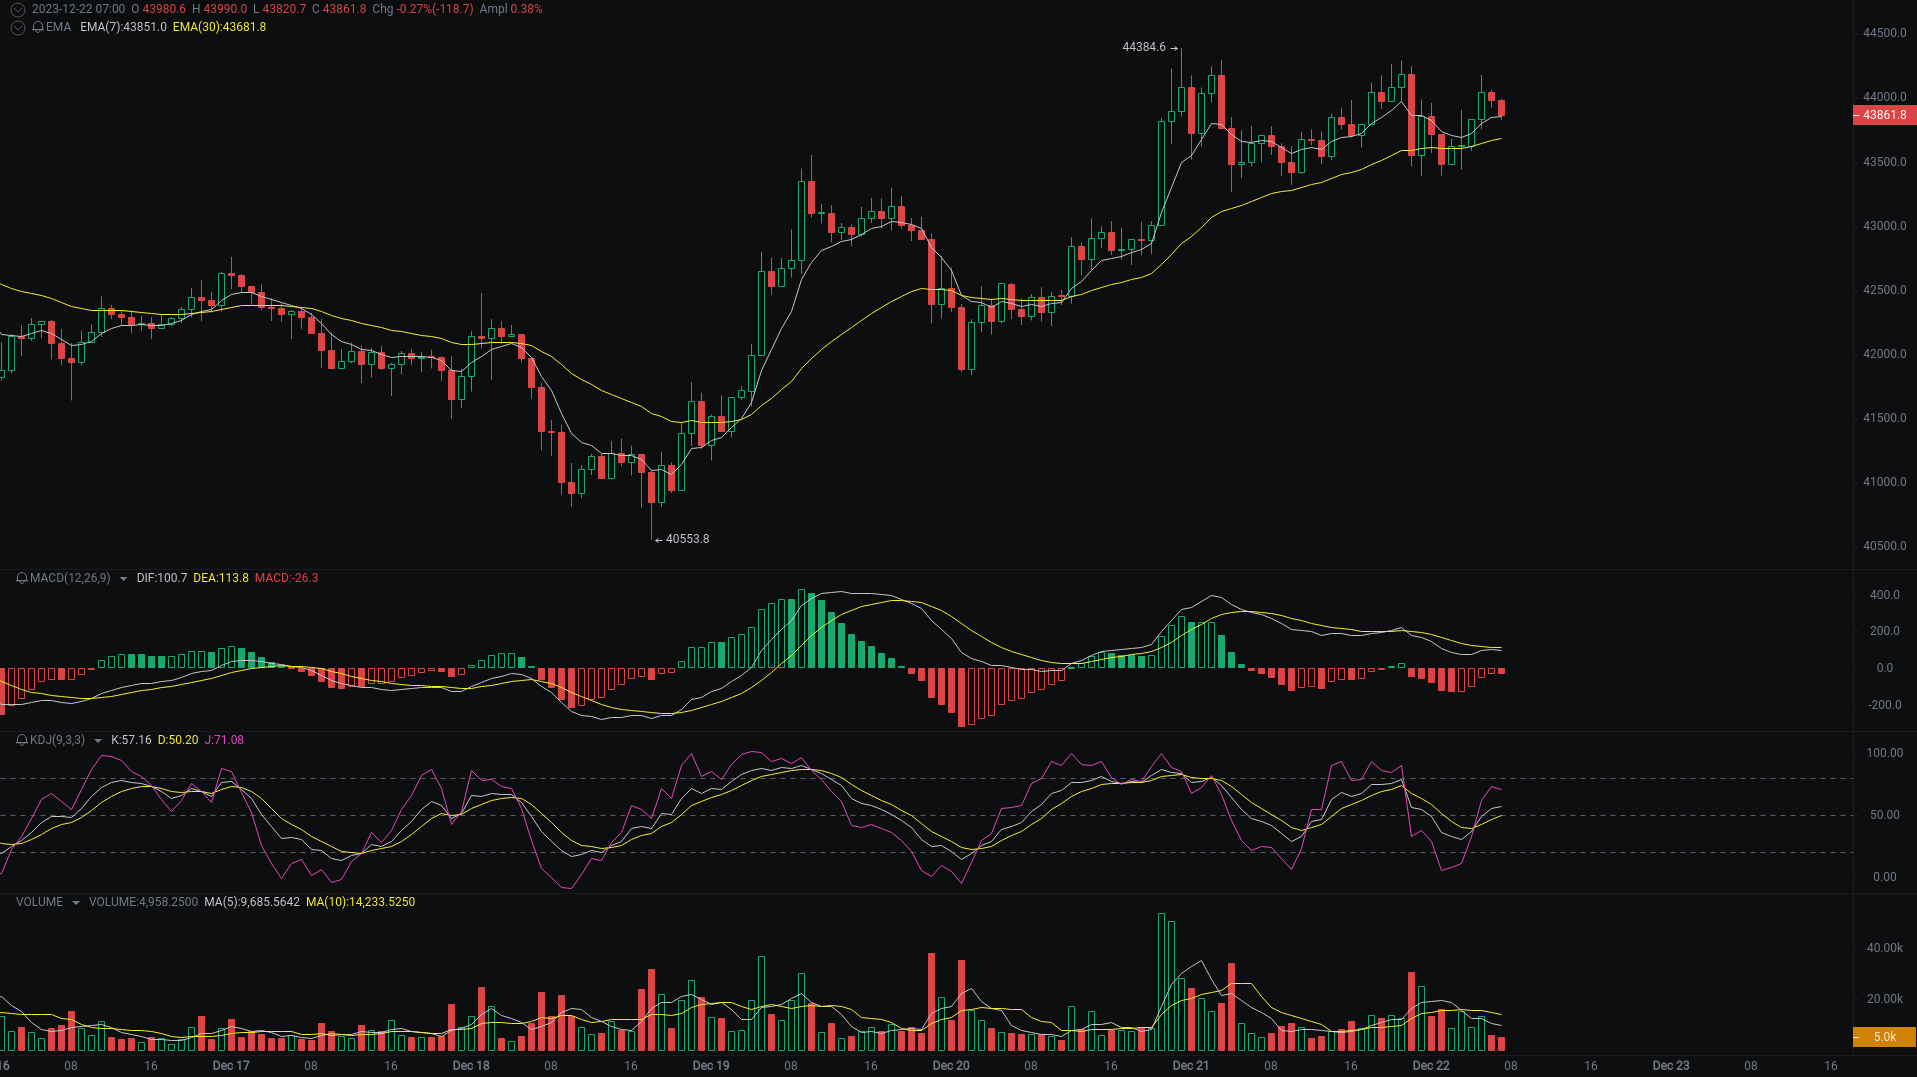Screen dimensions: 1917x1077
Task: Click the 100.00 KDJ axis label
Action: (x=1884, y=753)
